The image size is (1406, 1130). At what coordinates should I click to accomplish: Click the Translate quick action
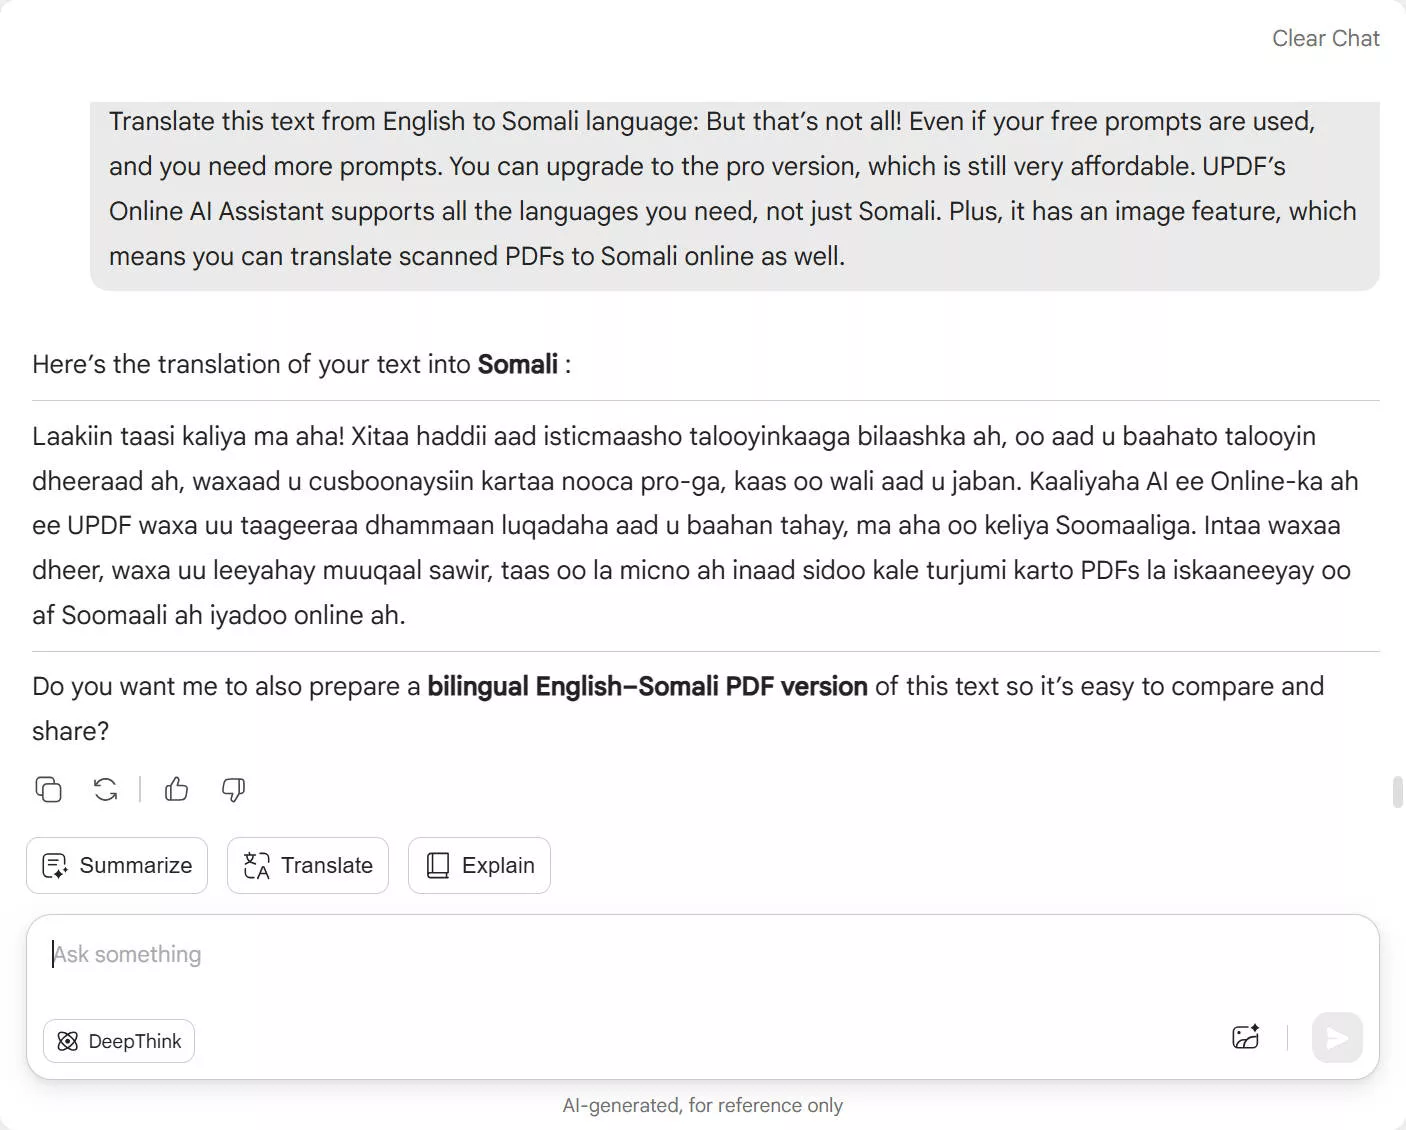[x=307, y=865]
